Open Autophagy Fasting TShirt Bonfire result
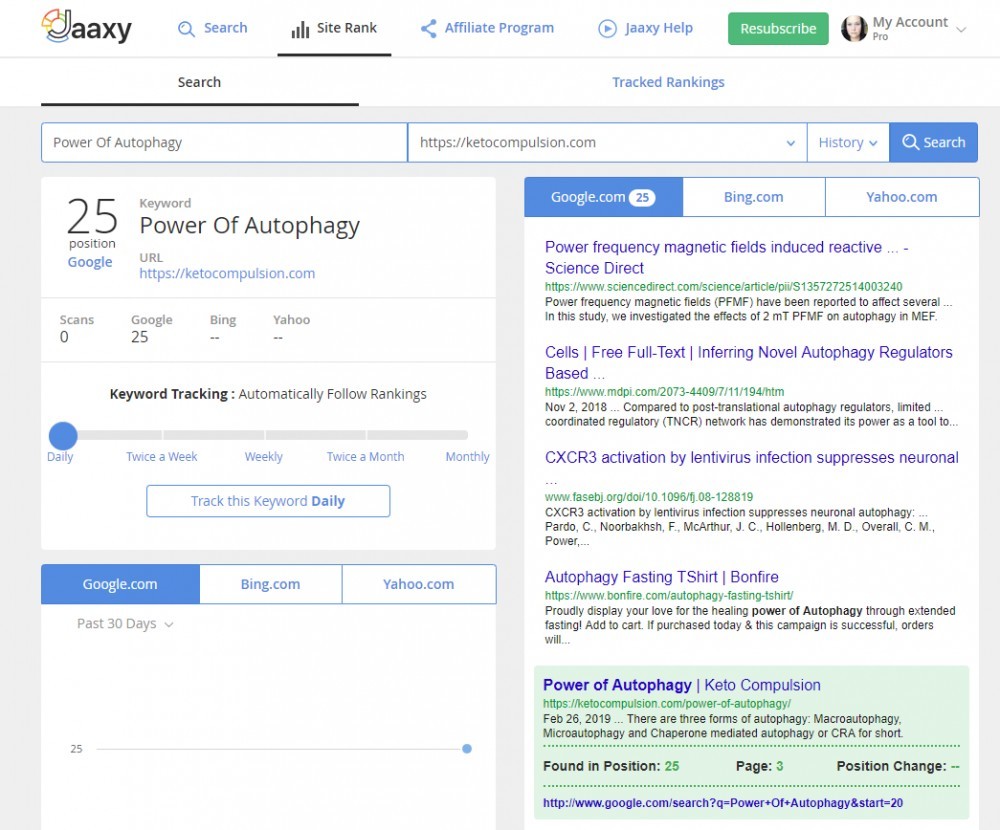The width and height of the screenshot is (1000, 830). click(661, 577)
